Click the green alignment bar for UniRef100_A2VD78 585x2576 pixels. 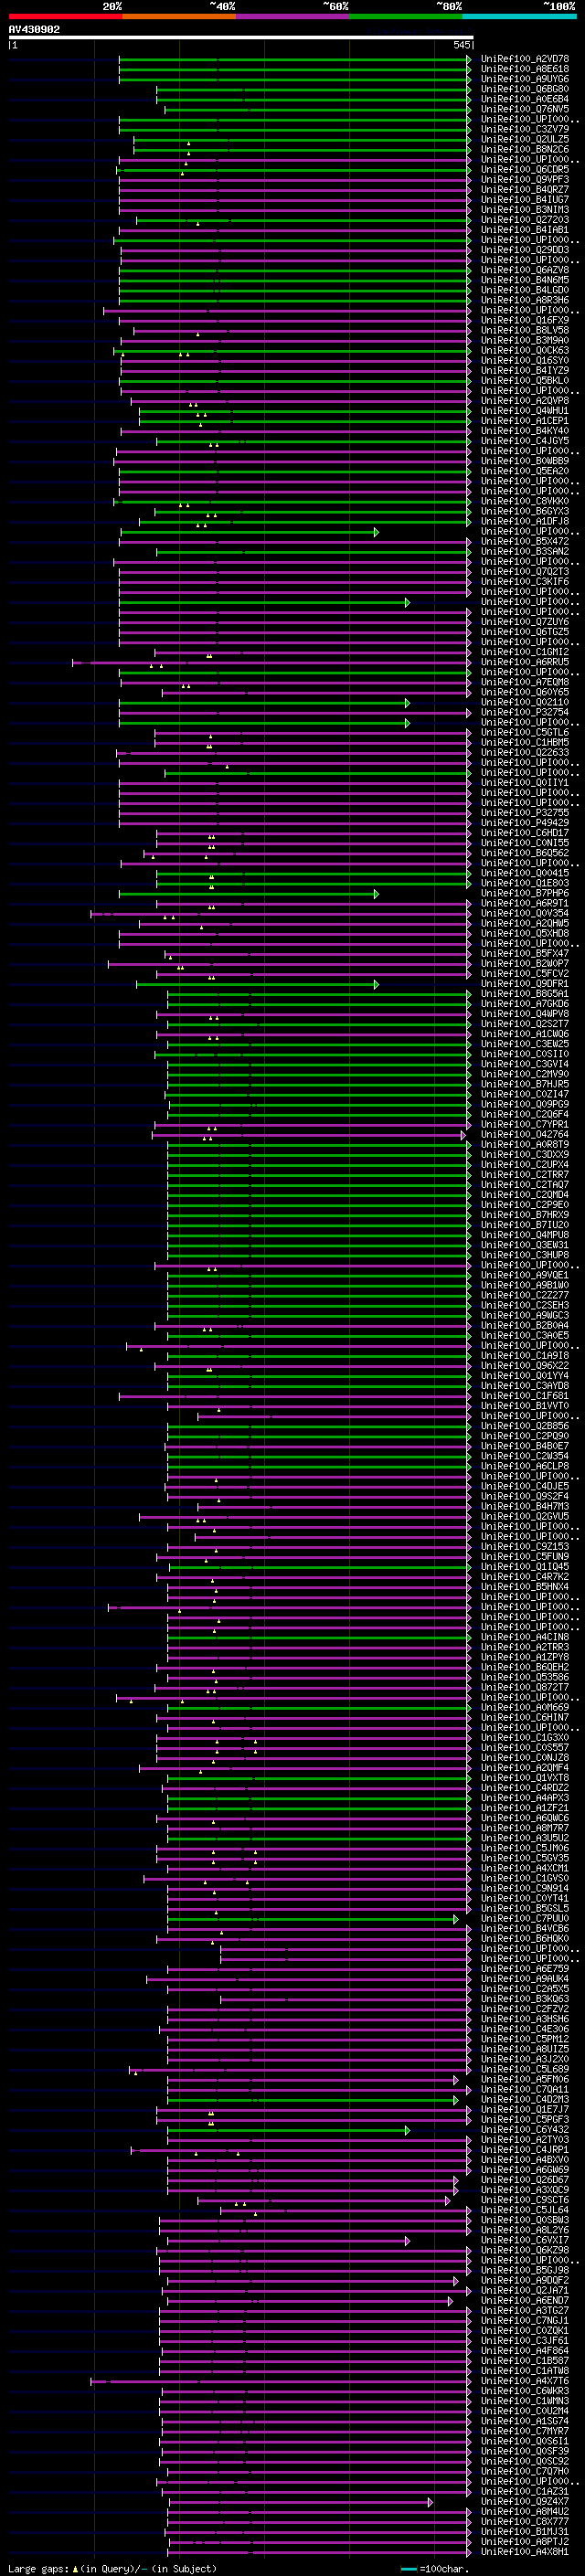coord(295,59)
